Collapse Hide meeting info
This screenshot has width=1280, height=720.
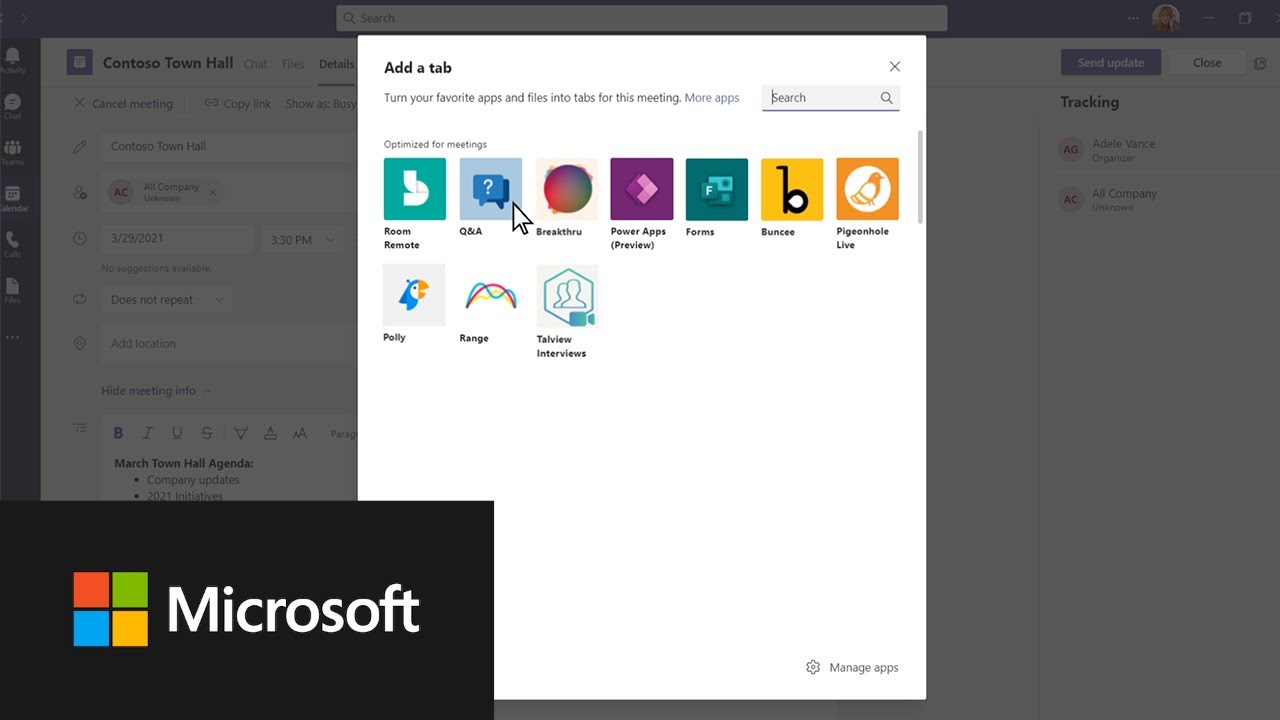click(x=156, y=391)
